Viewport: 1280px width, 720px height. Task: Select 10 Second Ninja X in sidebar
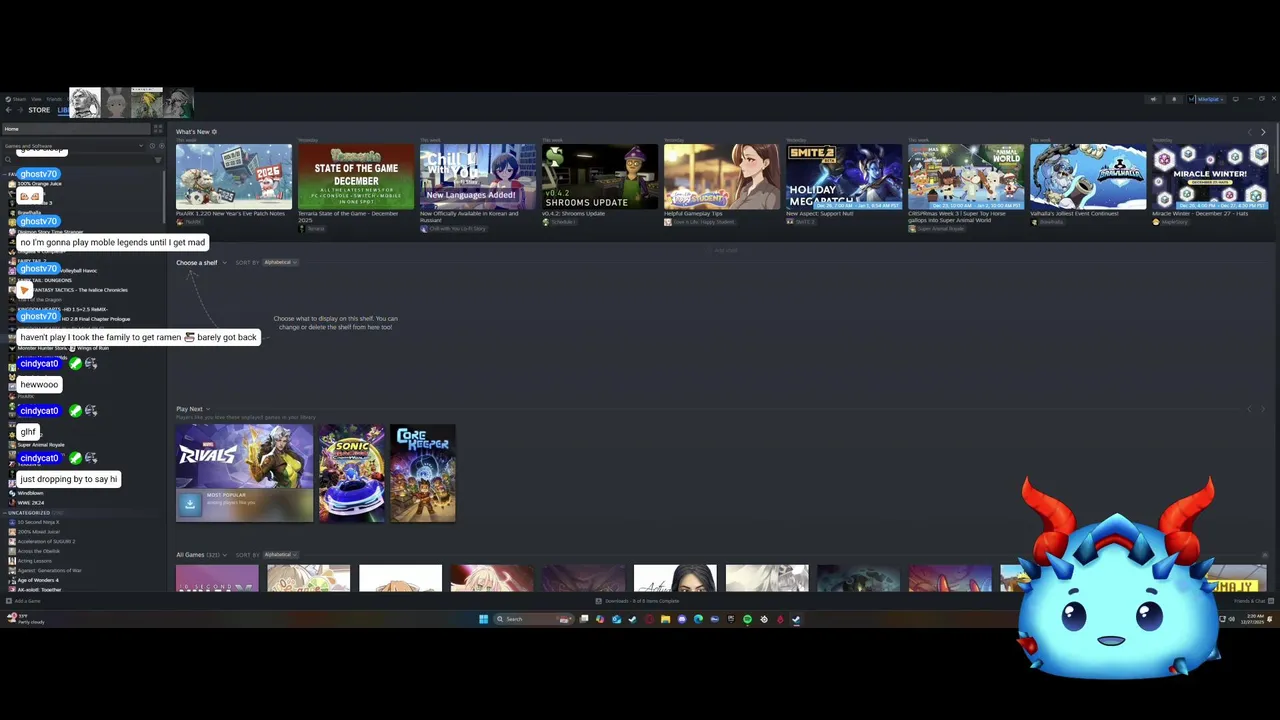pyautogui.click(x=38, y=522)
